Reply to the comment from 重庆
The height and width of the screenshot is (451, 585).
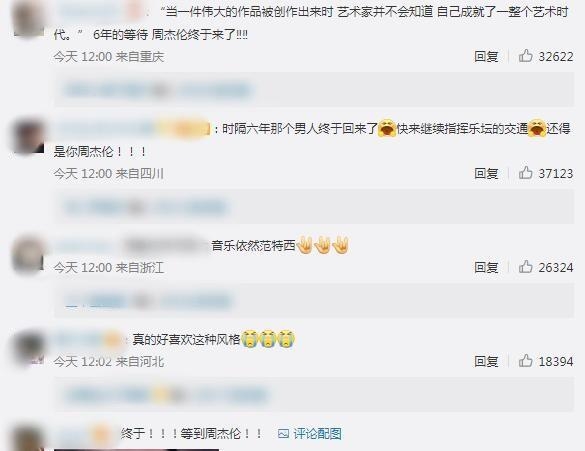(x=486, y=56)
